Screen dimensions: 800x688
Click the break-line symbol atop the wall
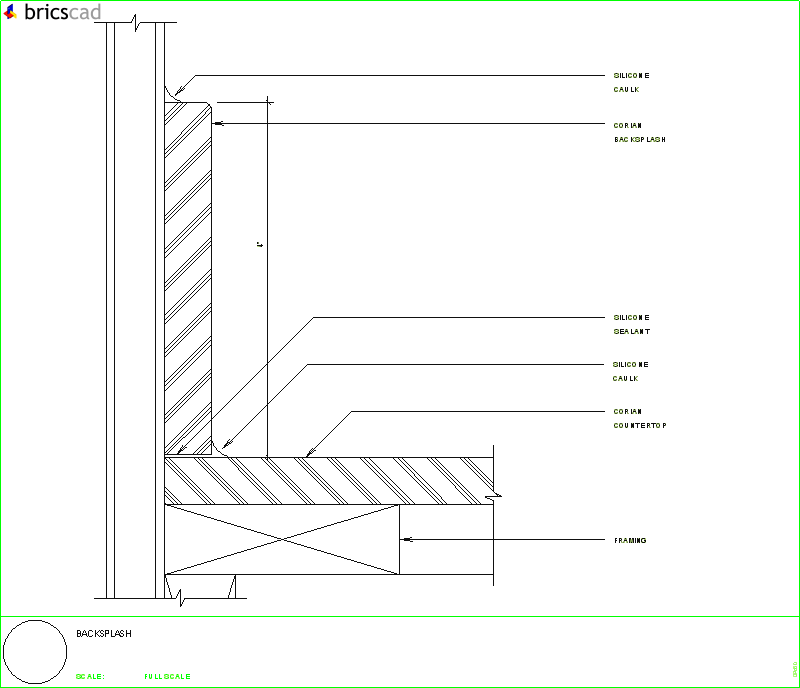pos(131,22)
